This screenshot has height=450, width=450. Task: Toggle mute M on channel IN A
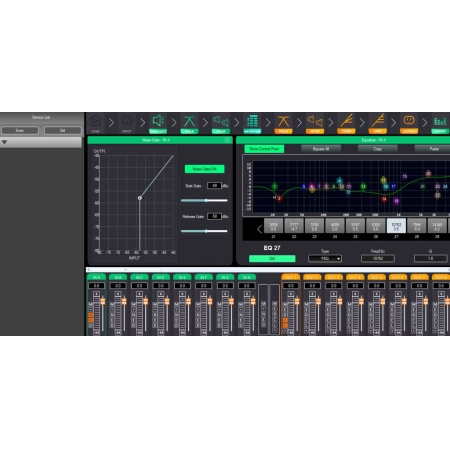pos(90,304)
